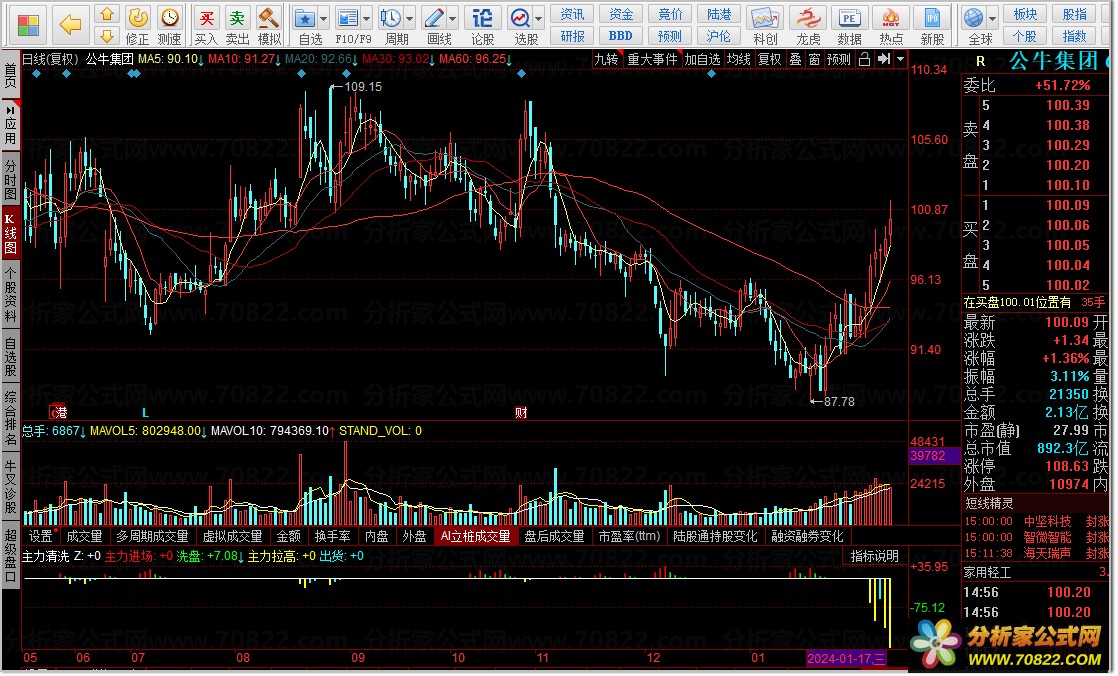Viewport: 1118px width, 676px height.
Task: Click the lock icon on chart toolbar
Action: tap(864, 59)
